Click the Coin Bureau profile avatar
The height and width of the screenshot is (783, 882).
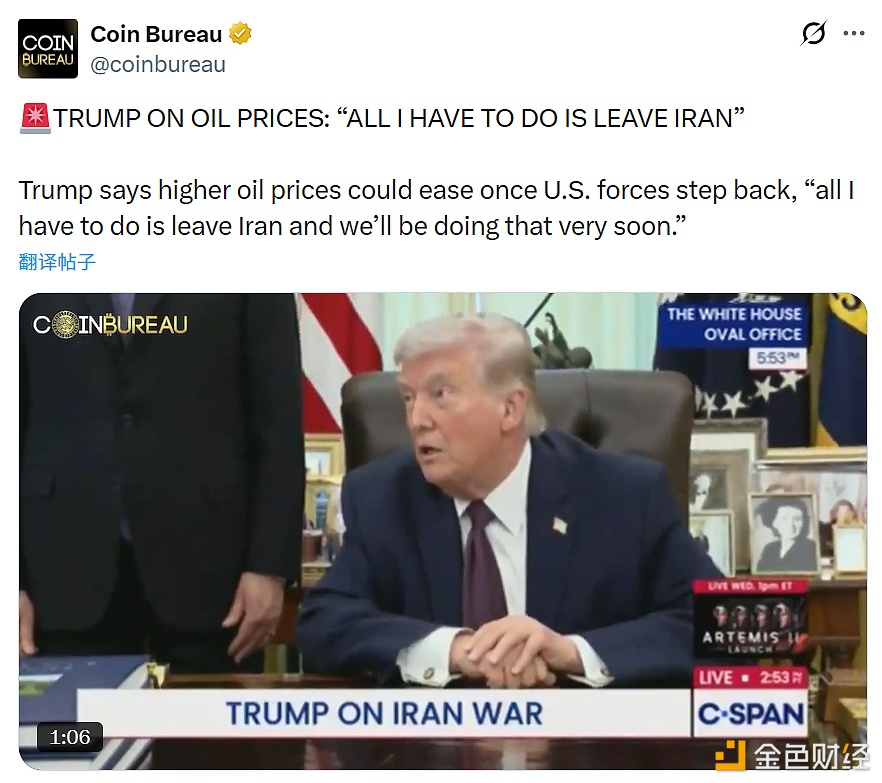point(48,49)
